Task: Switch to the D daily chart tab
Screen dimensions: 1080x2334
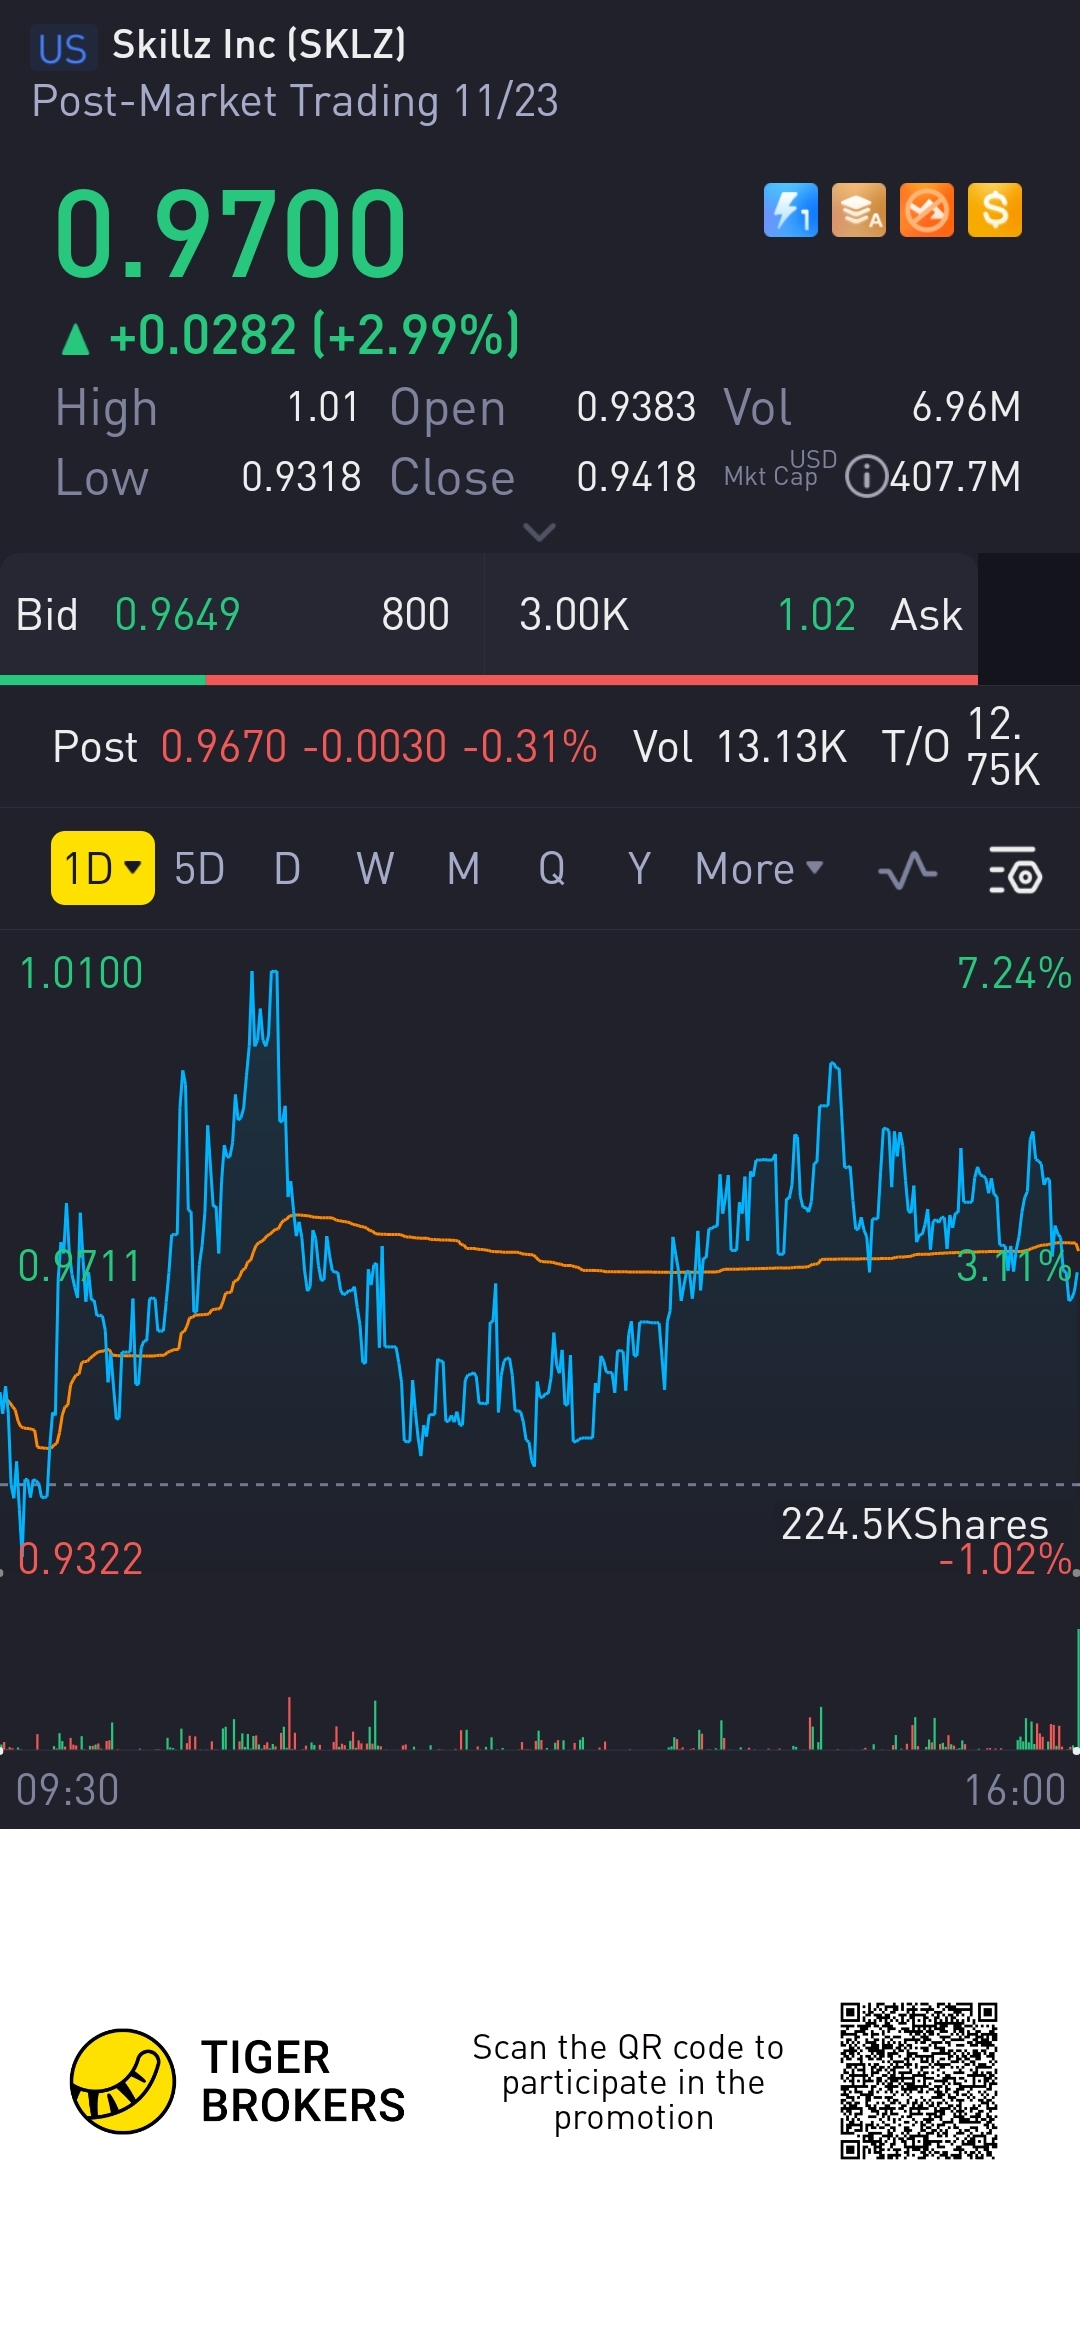Action: pos(287,869)
